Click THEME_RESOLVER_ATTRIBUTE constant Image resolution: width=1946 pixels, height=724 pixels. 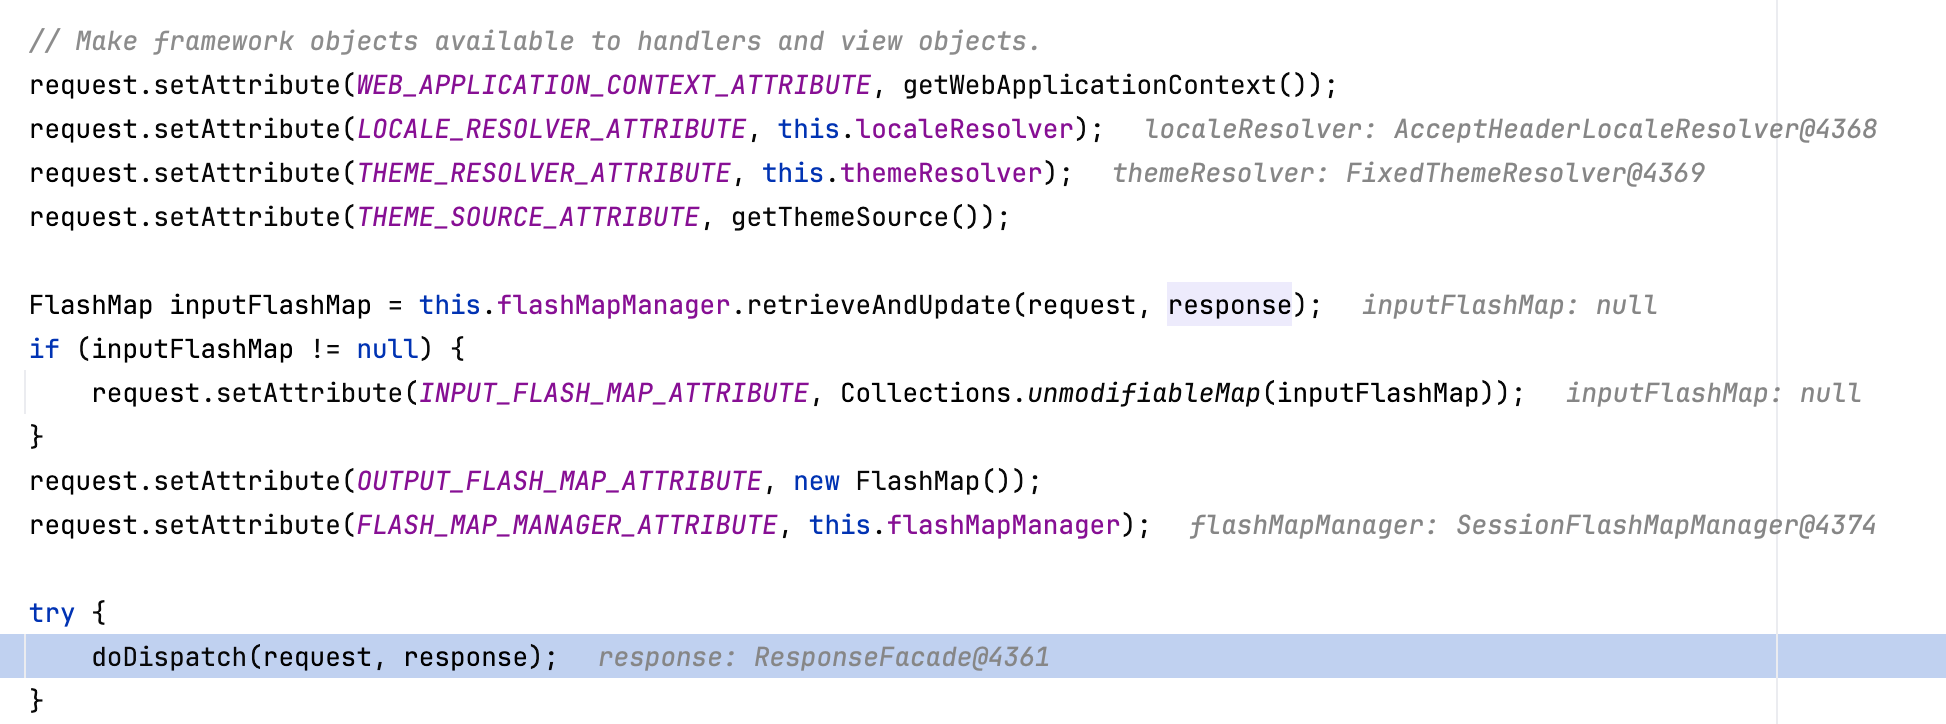(544, 173)
